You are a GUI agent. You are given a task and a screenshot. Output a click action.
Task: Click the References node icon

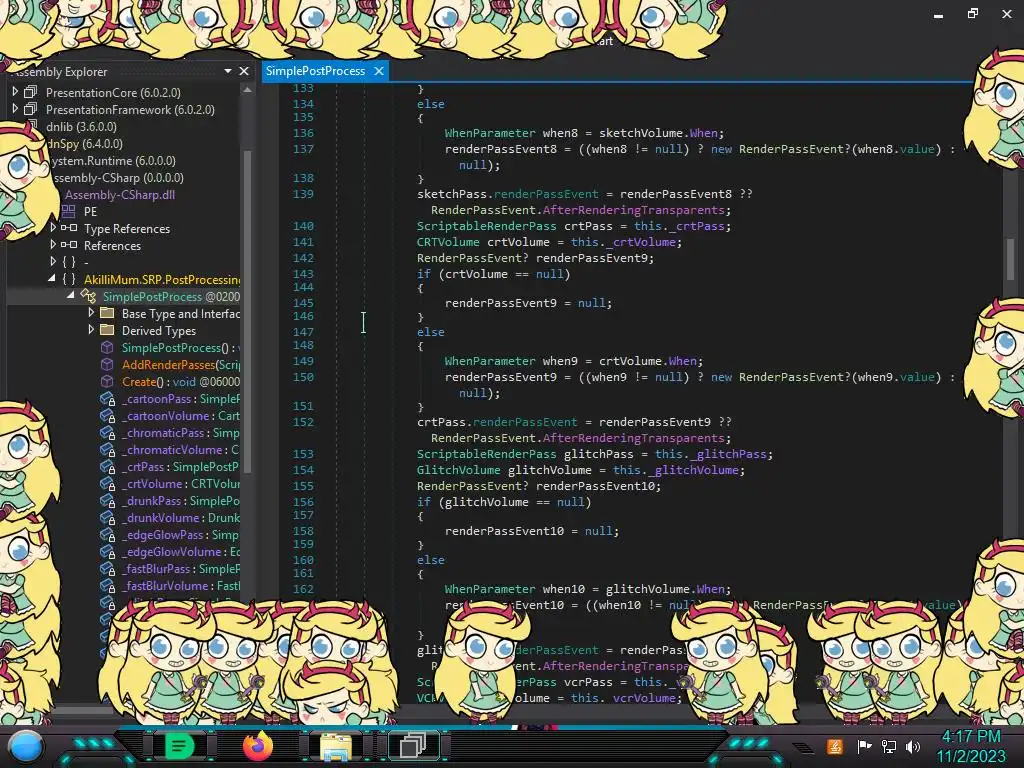point(69,245)
